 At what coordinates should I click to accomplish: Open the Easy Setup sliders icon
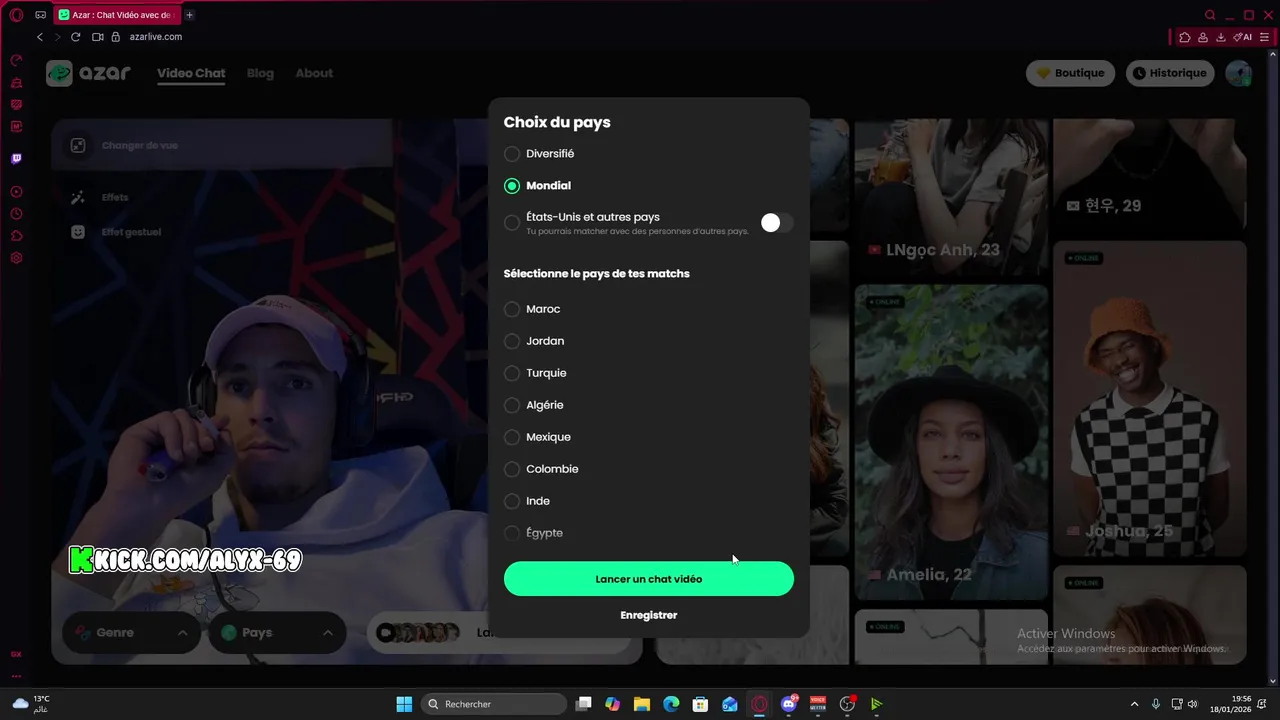pos(1265,37)
